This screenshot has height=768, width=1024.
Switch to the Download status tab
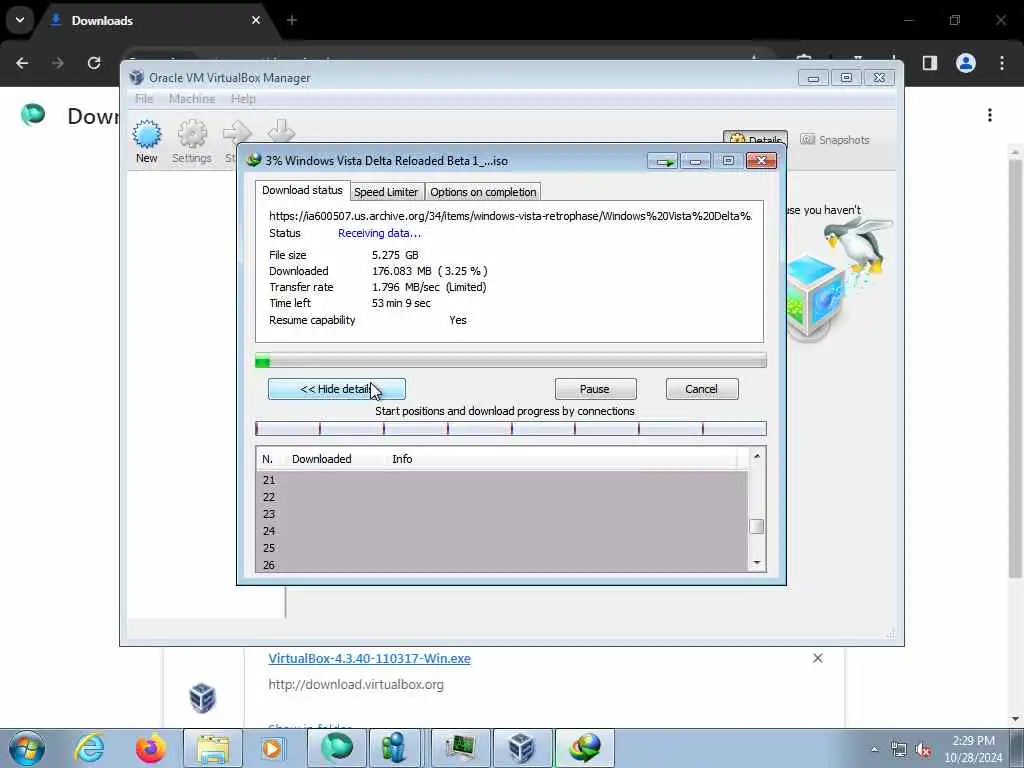point(302,190)
